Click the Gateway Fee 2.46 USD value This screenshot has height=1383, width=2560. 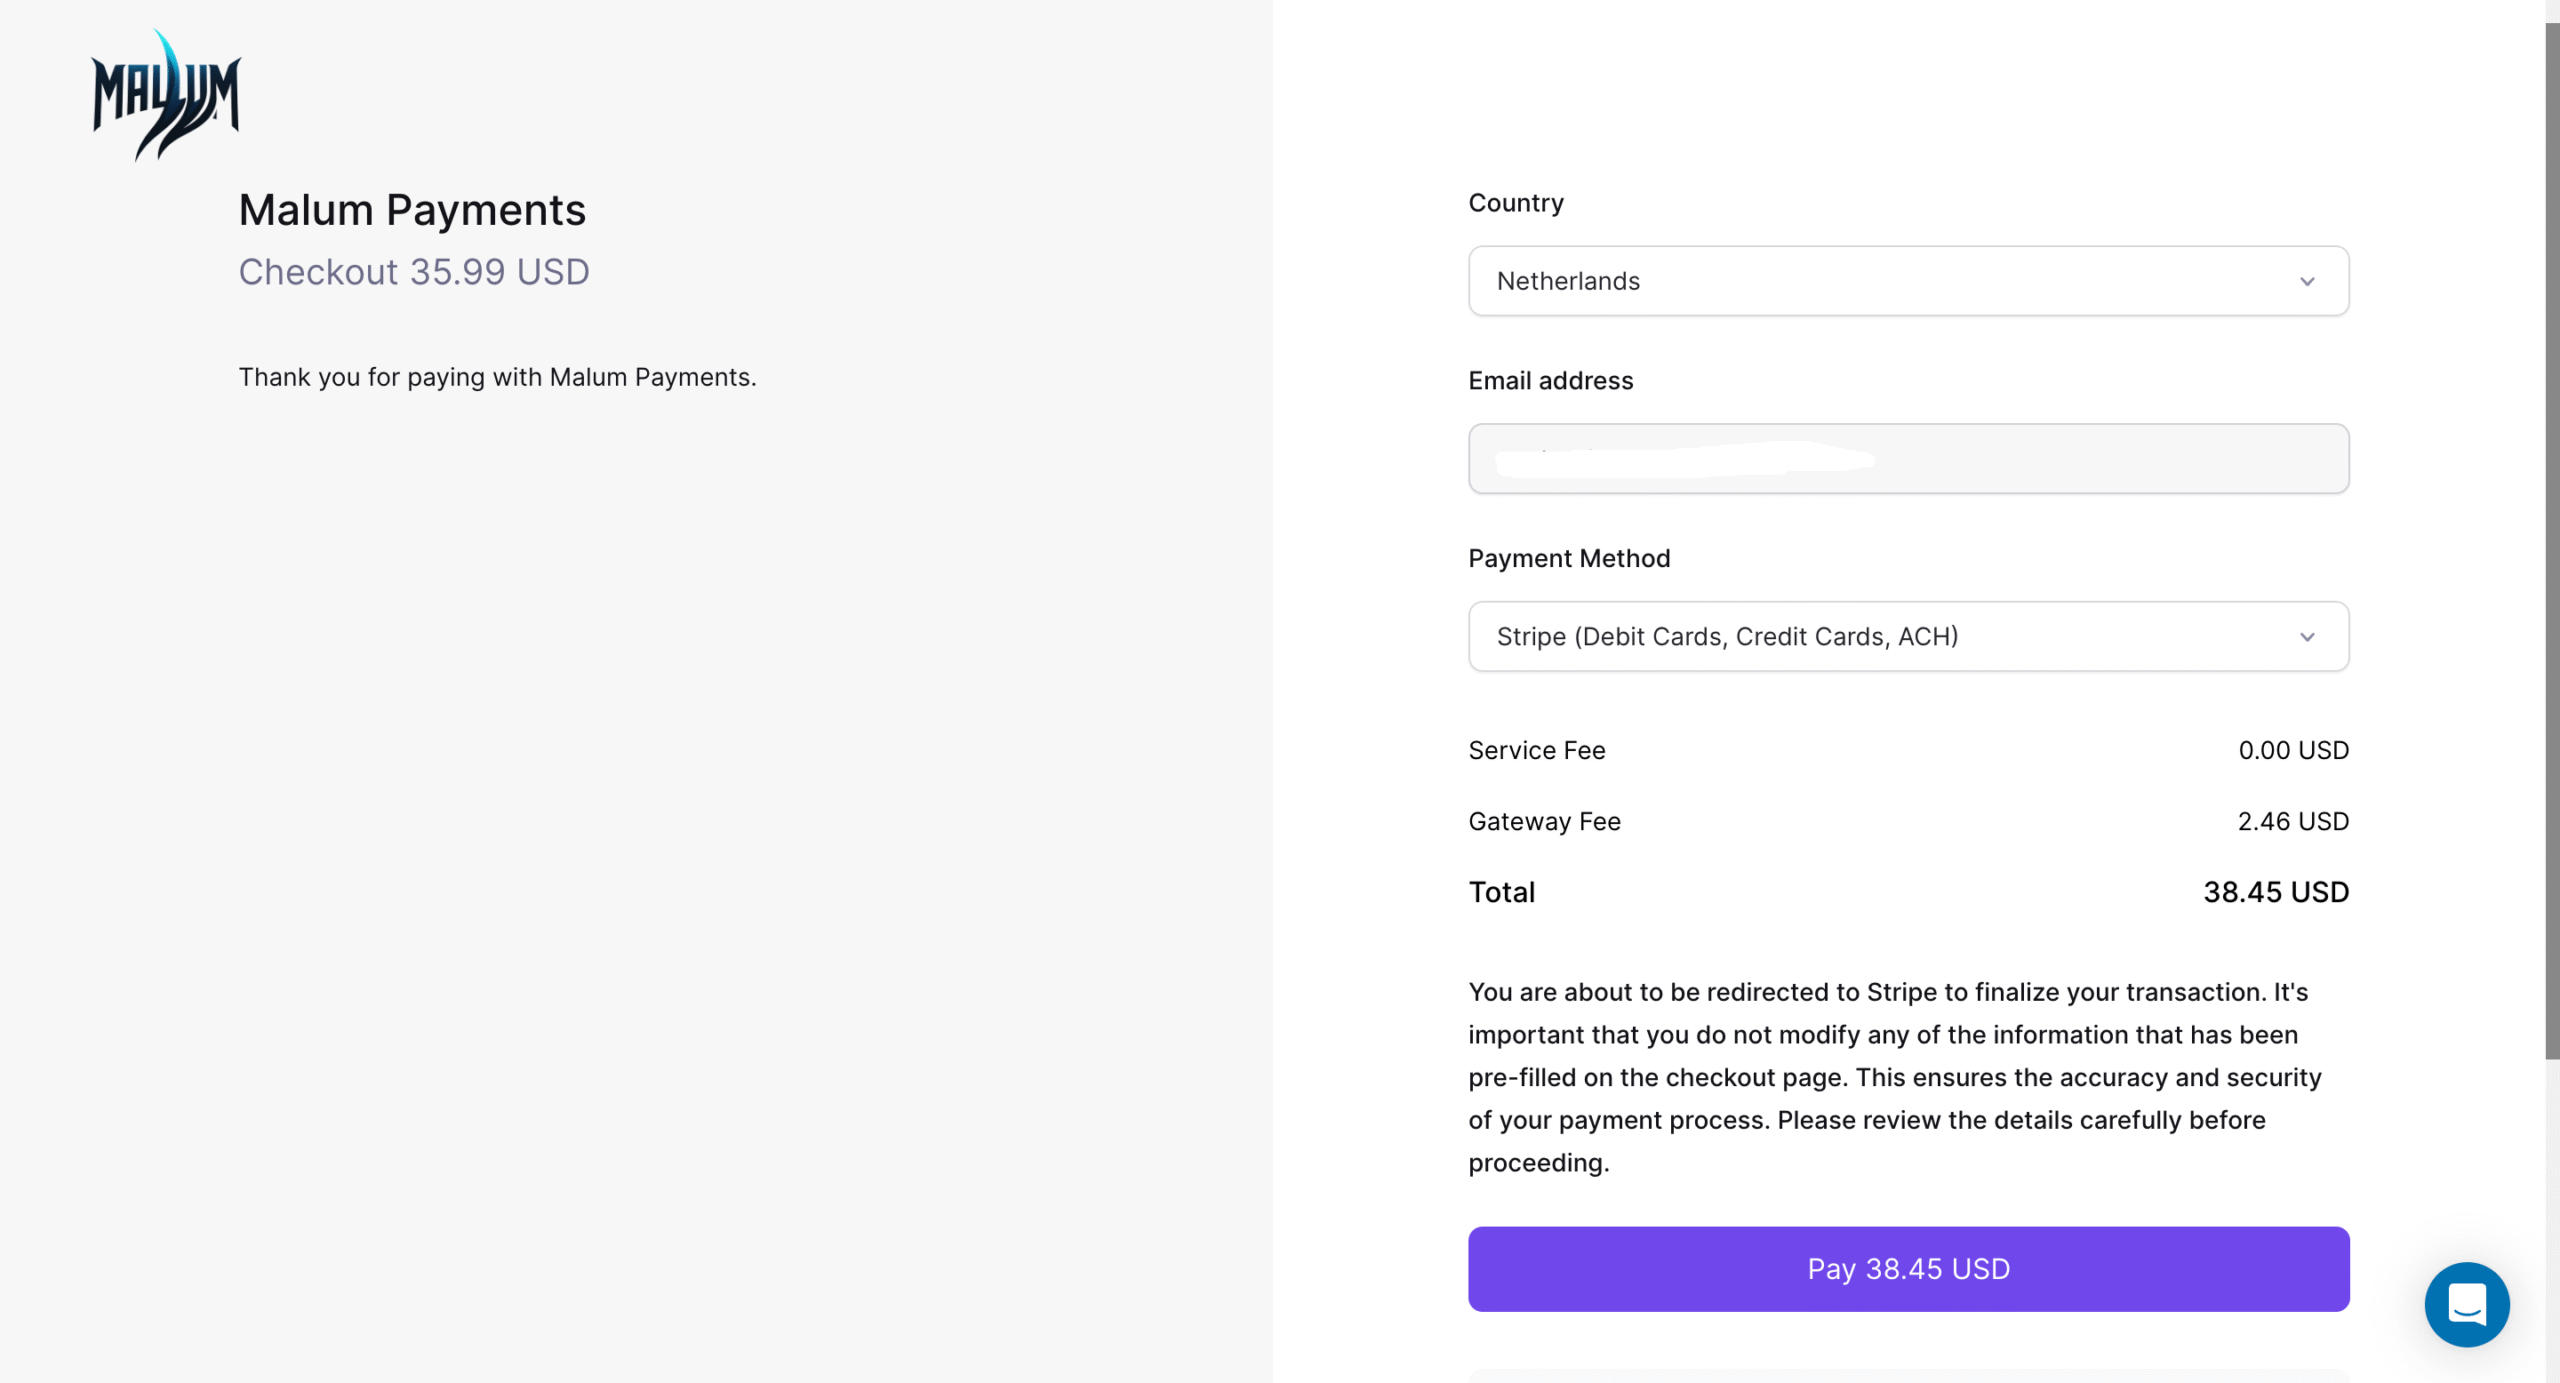point(2293,821)
